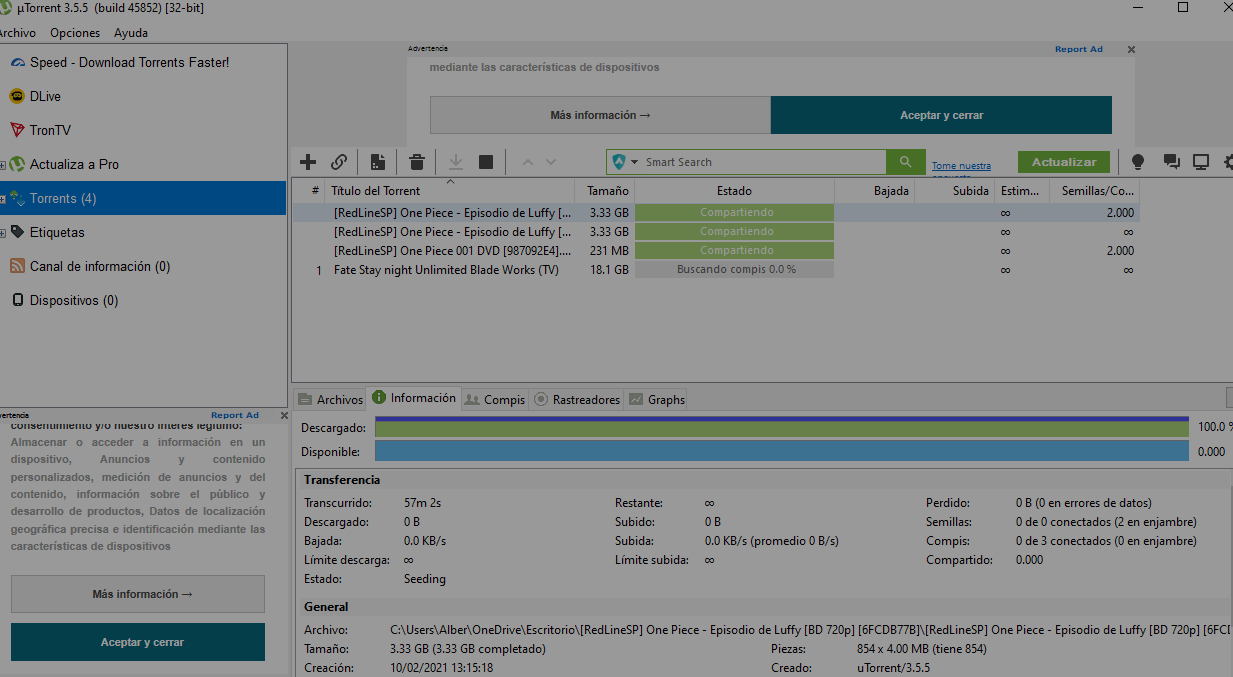Close the top banner advert
The width and height of the screenshot is (1233, 677).
[1131, 49]
